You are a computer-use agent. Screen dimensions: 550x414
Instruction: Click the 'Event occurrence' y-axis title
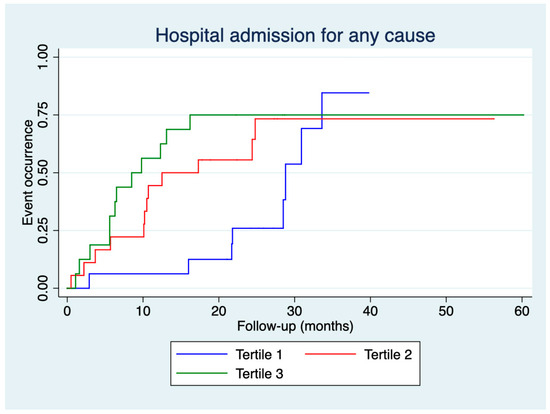coord(28,173)
